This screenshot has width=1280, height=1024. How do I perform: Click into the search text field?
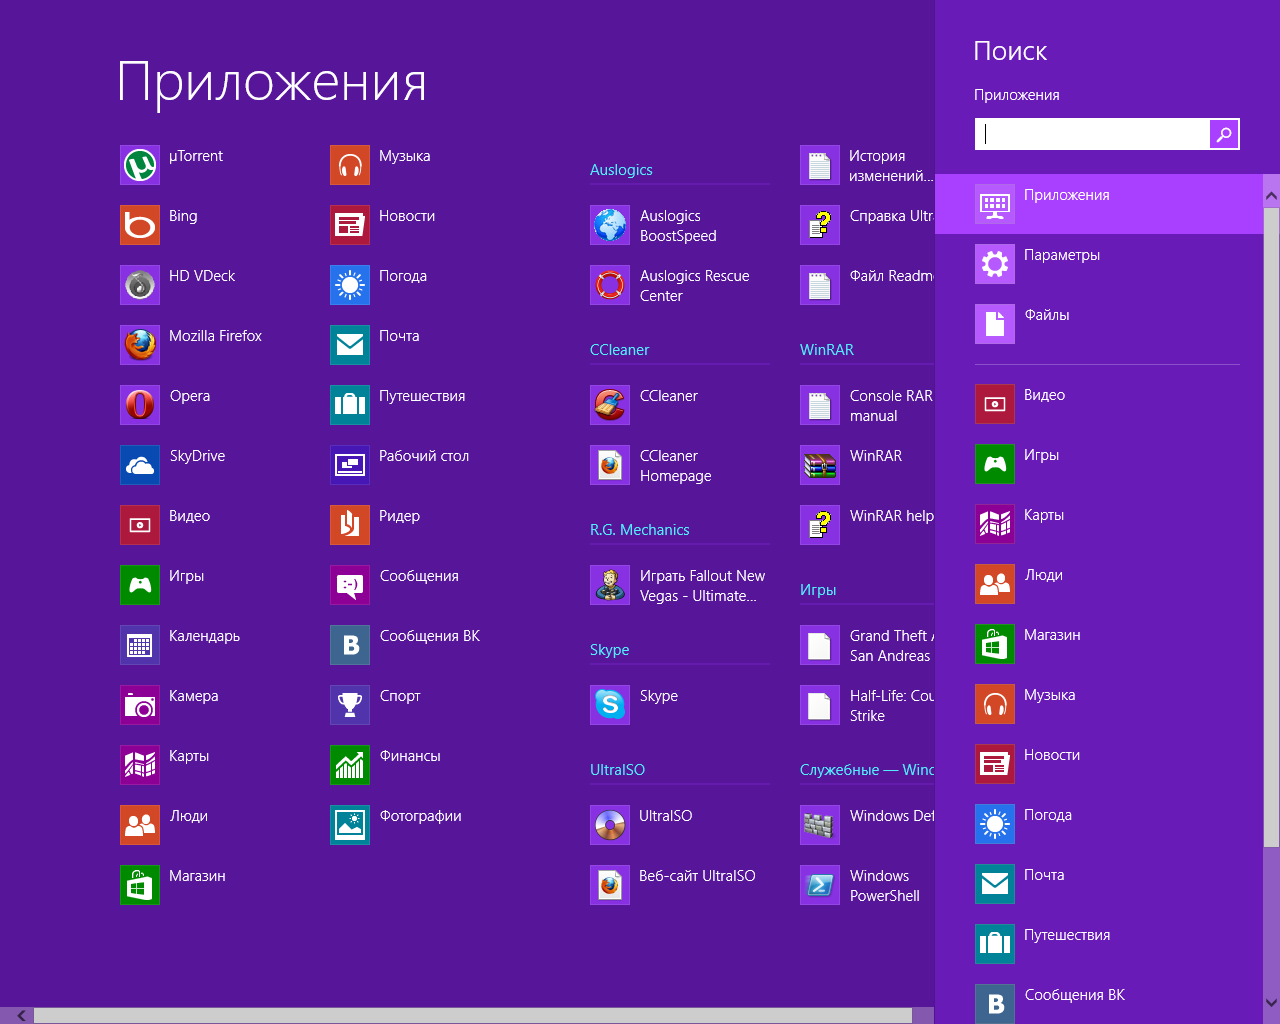click(x=1092, y=134)
